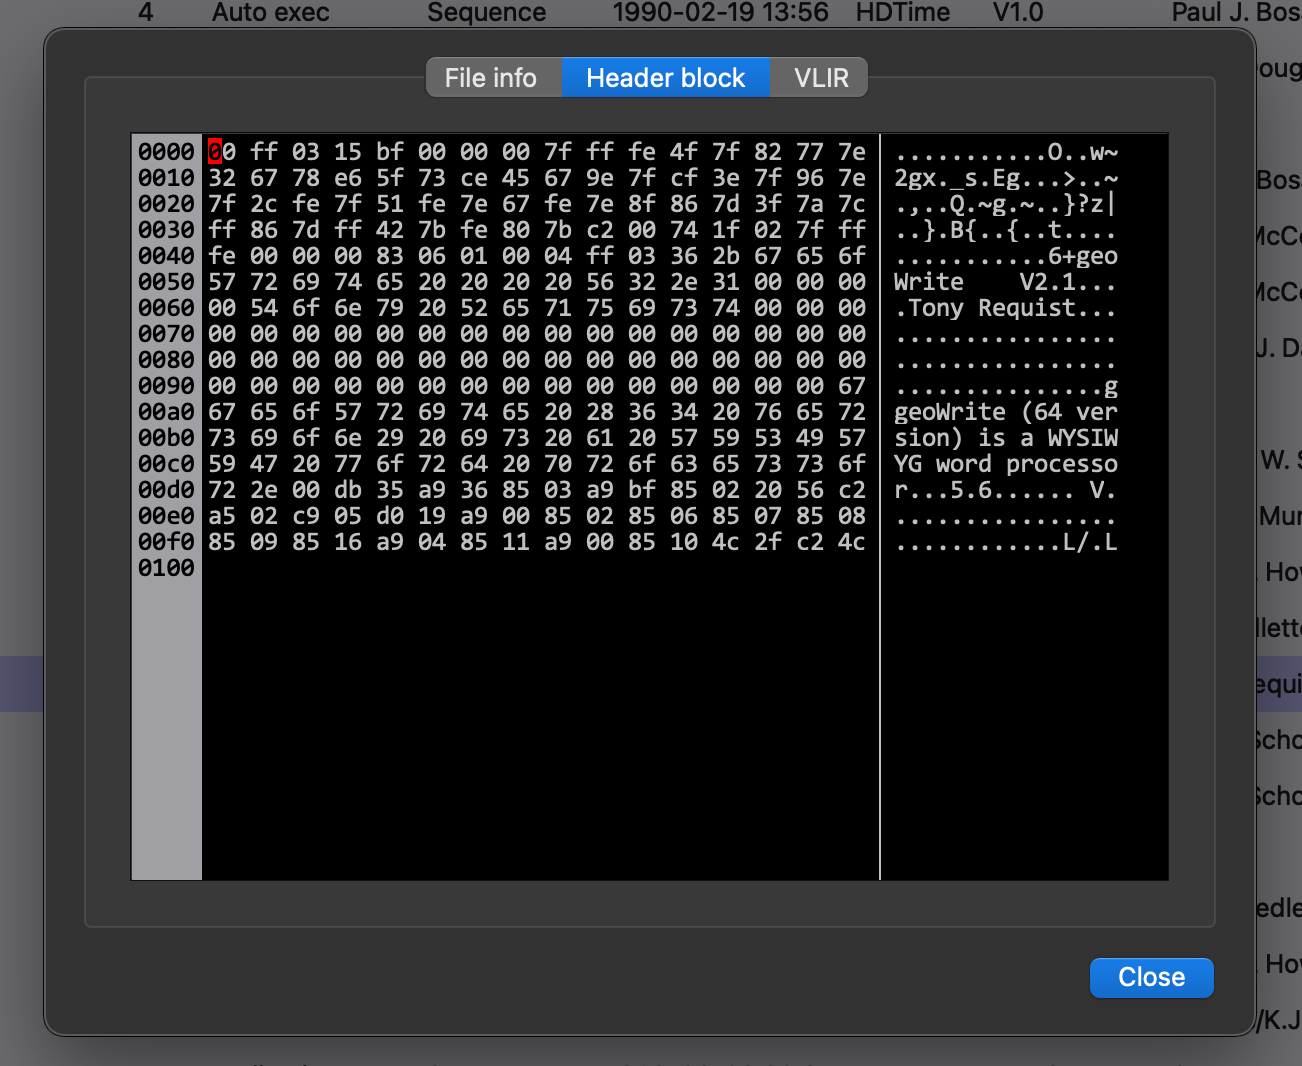Select offset label 00c0

click(x=166, y=464)
